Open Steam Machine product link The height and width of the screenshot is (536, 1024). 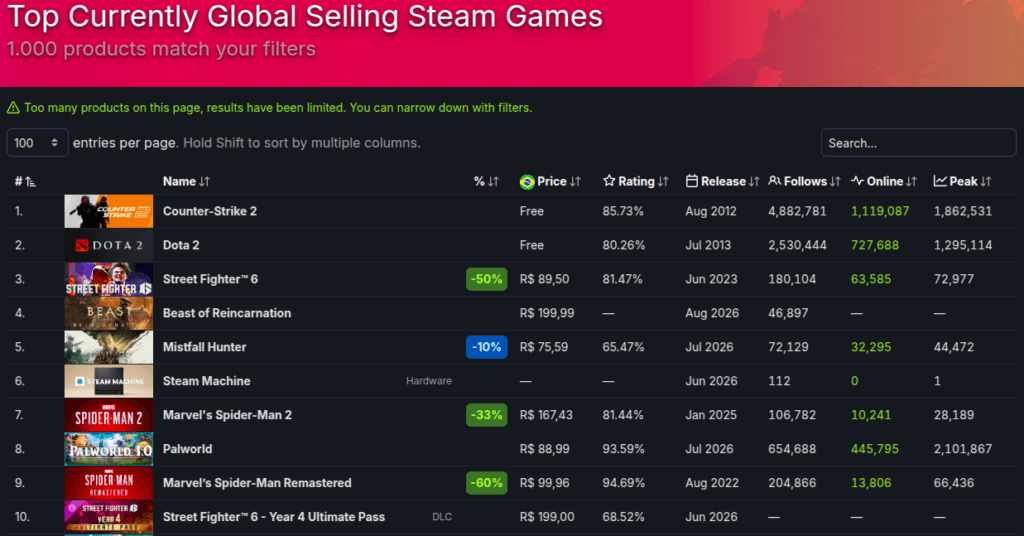(x=206, y=381)
